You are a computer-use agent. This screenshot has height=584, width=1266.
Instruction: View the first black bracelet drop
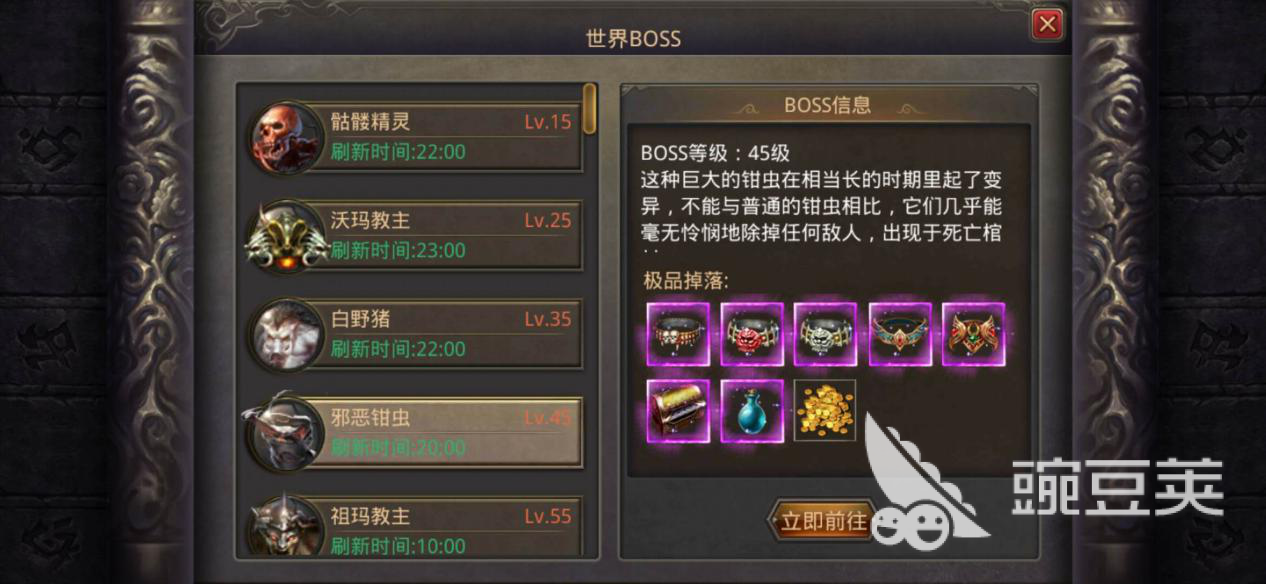click(678, 334)
